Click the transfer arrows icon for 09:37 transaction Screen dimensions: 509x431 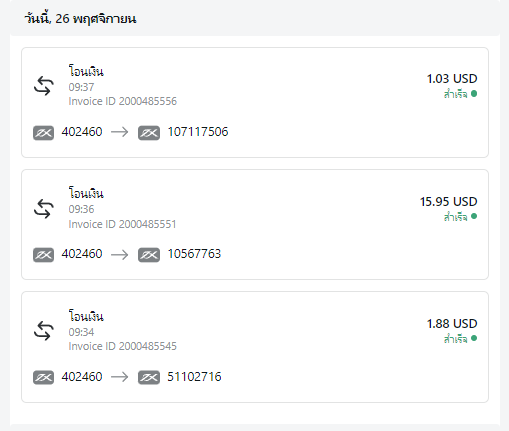[x=44, y=86]
